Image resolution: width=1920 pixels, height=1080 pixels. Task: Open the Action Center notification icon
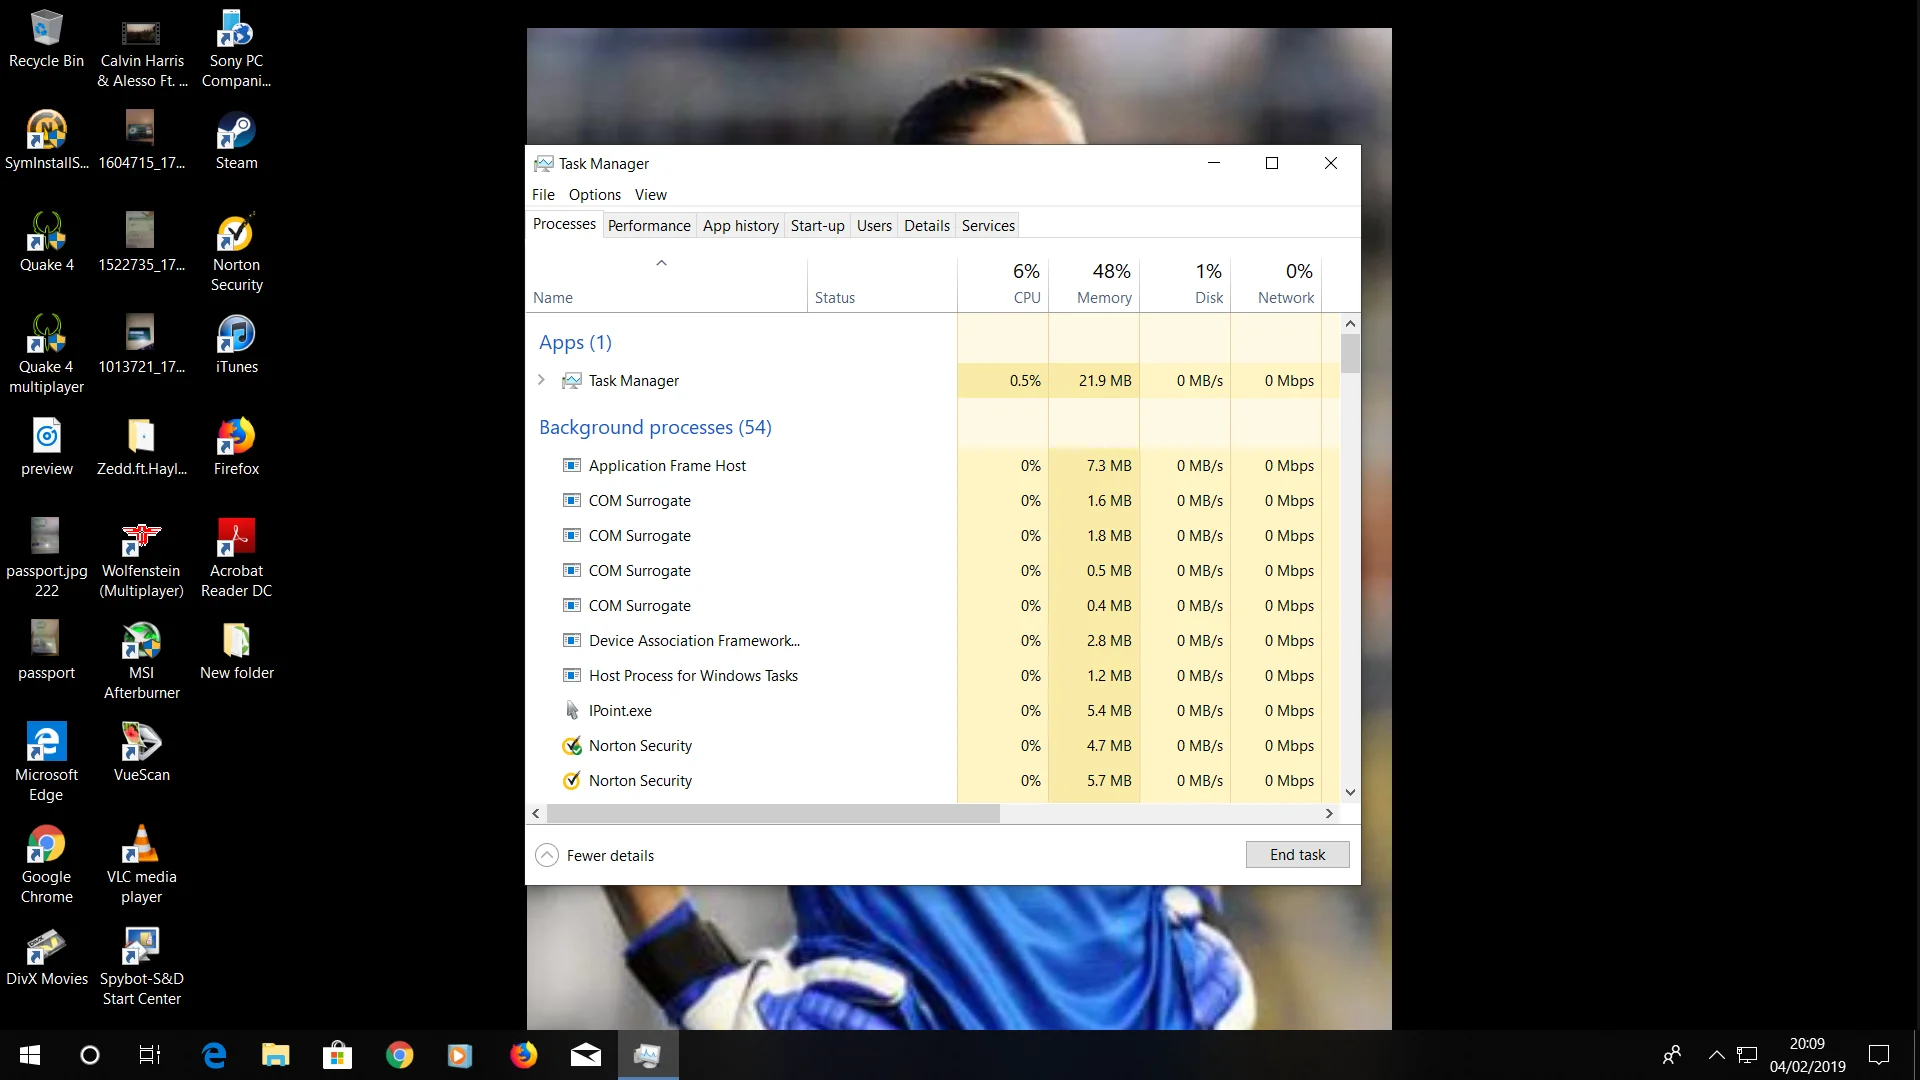[1879, 1055]
